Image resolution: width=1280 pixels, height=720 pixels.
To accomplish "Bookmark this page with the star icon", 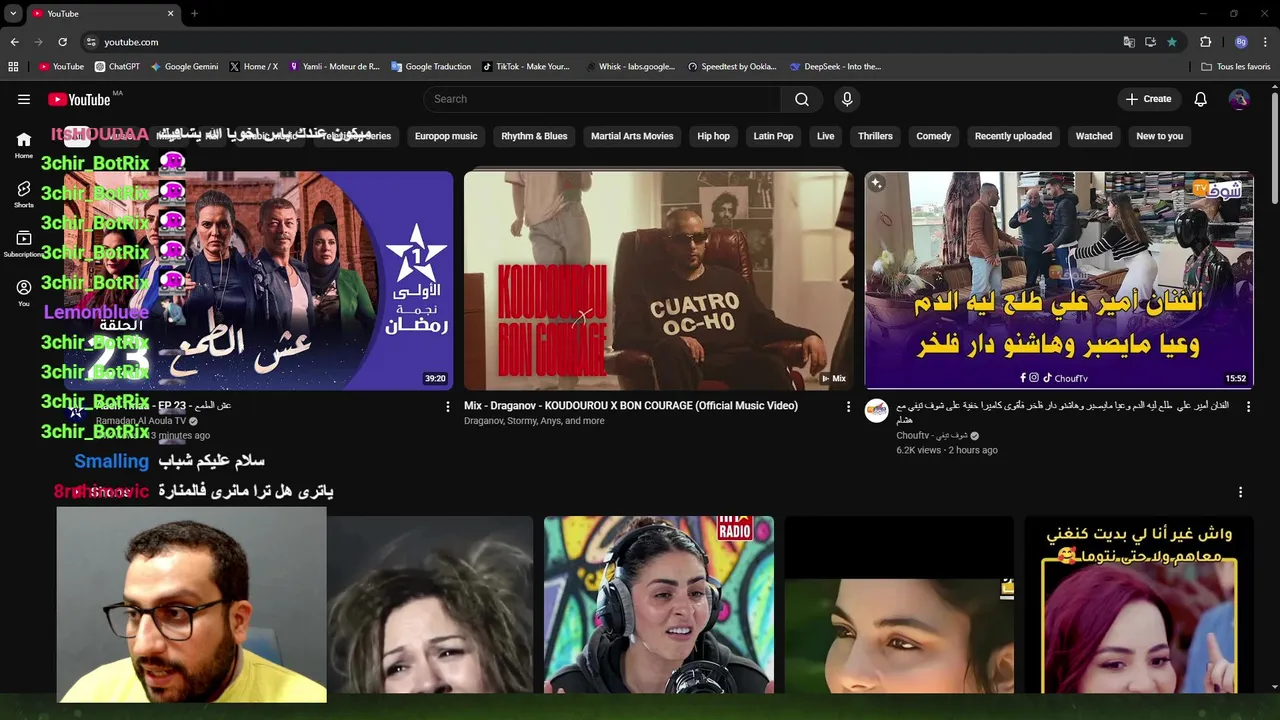I will coord(1172,42).
